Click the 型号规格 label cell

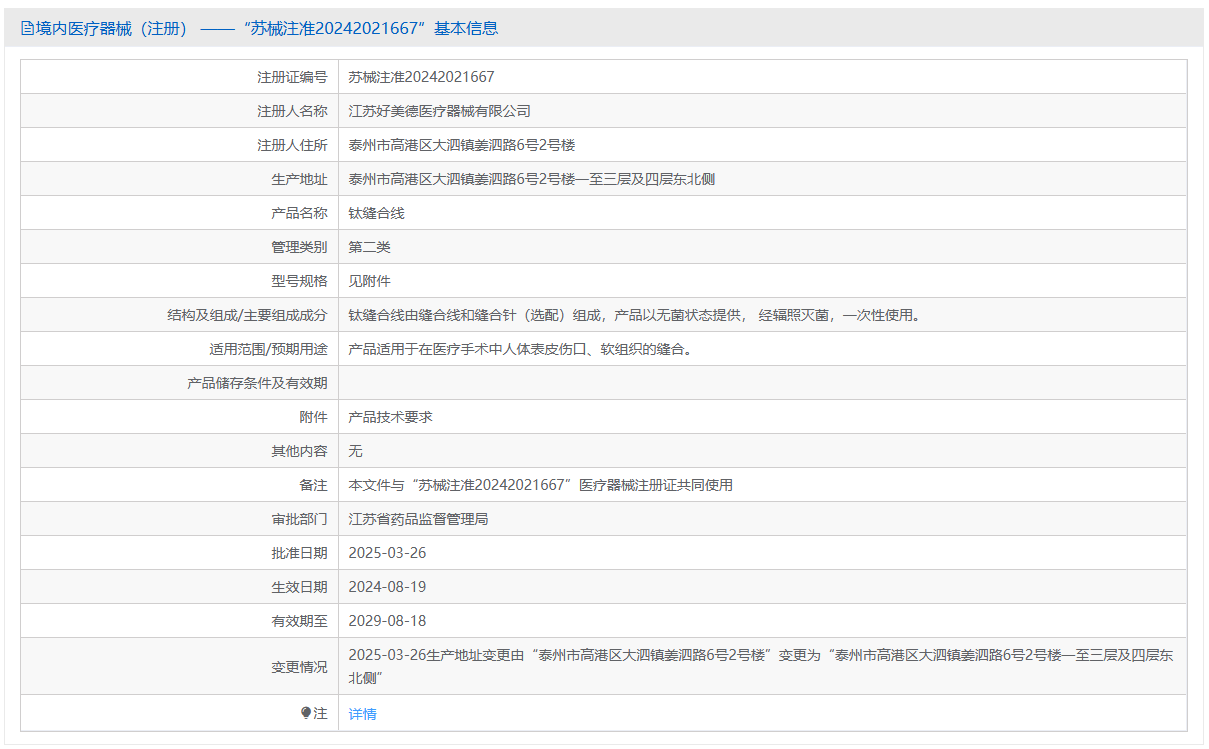[180, 281]
